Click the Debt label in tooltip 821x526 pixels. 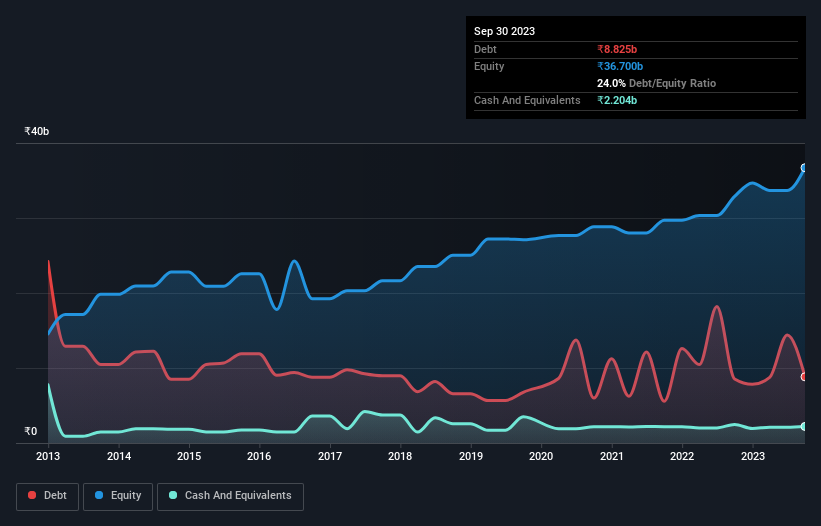[485, 49]
